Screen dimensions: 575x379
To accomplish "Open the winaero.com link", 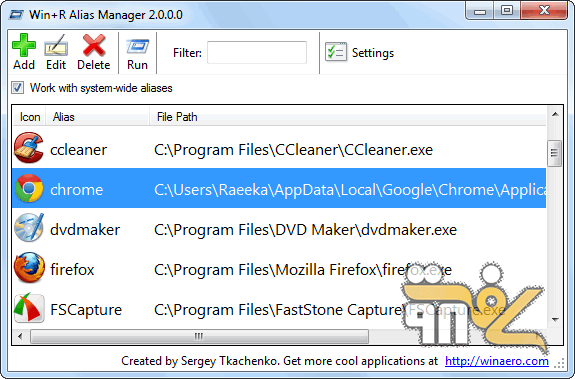I will [497, 361].
